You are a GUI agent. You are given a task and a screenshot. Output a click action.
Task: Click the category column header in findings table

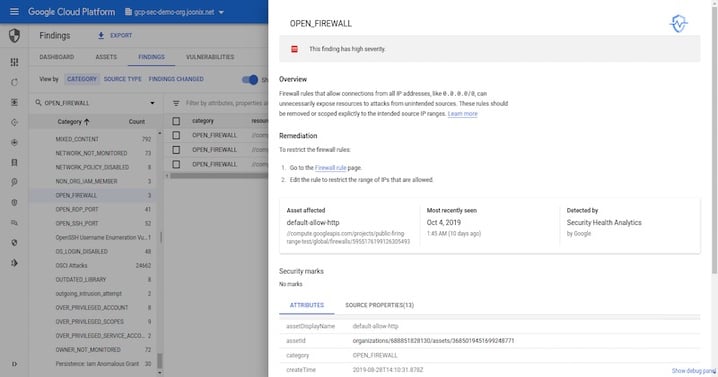tap(203, 121)
